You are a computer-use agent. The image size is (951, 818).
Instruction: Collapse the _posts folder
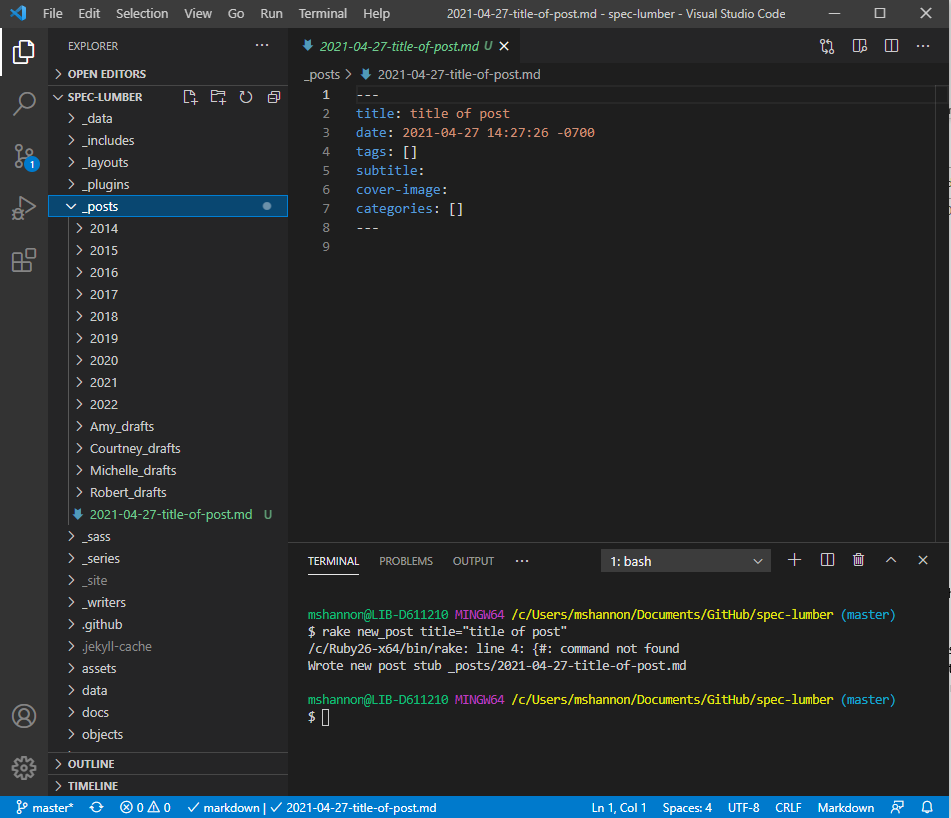pos(100,206)
